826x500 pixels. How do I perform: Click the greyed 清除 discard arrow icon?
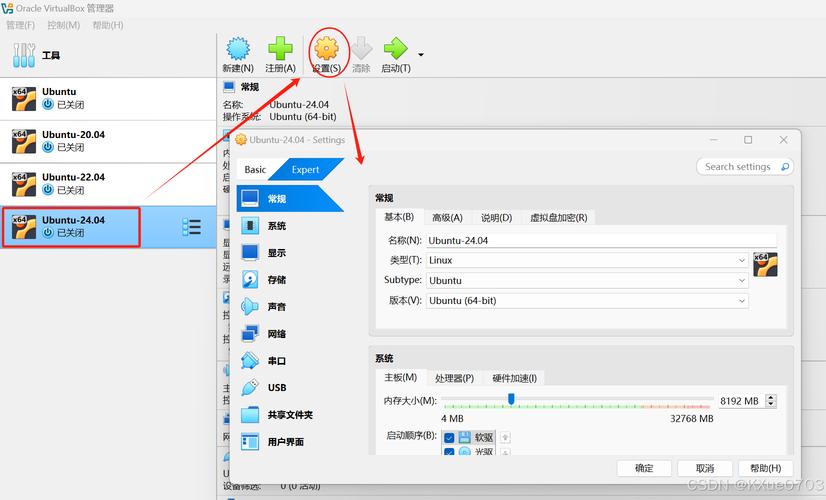click(x=361, y=48)
